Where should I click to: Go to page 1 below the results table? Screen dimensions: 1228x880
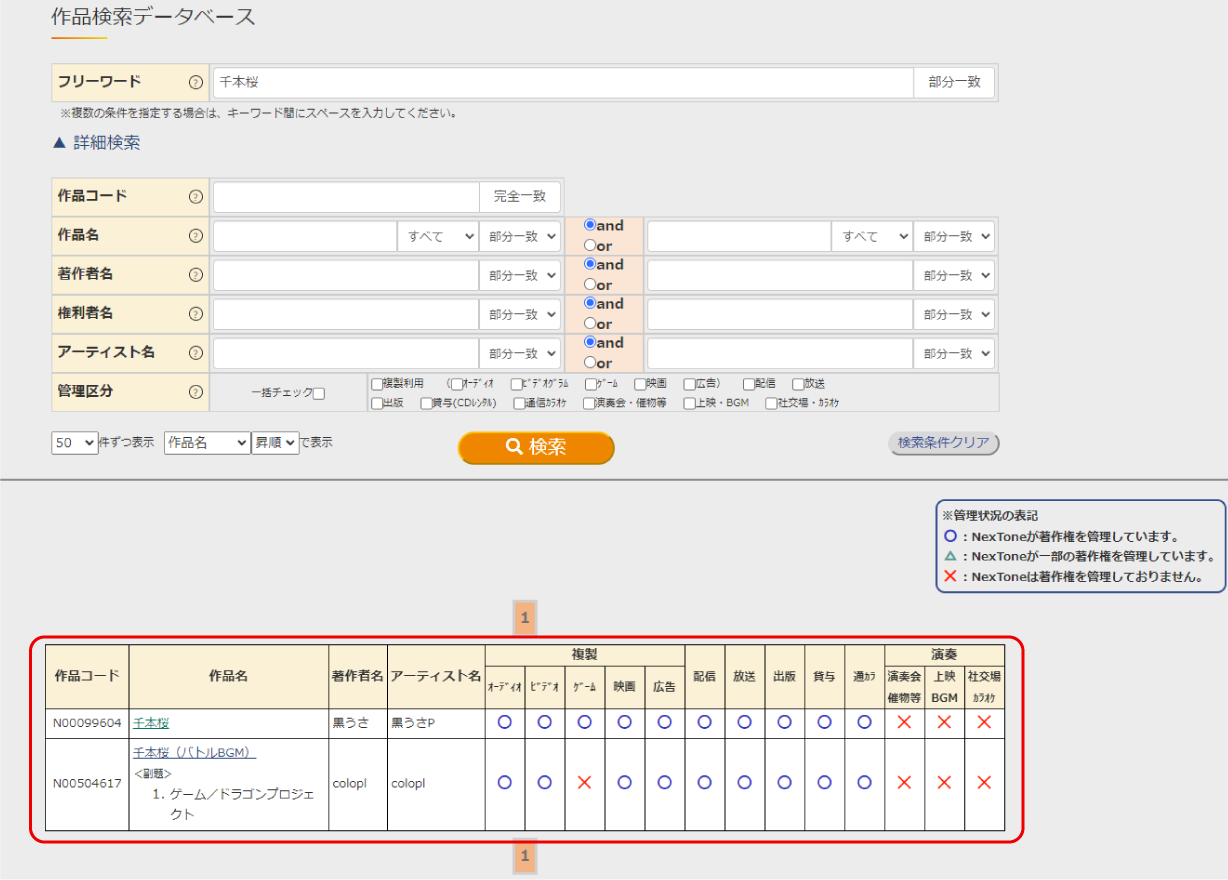click(524, 855)
